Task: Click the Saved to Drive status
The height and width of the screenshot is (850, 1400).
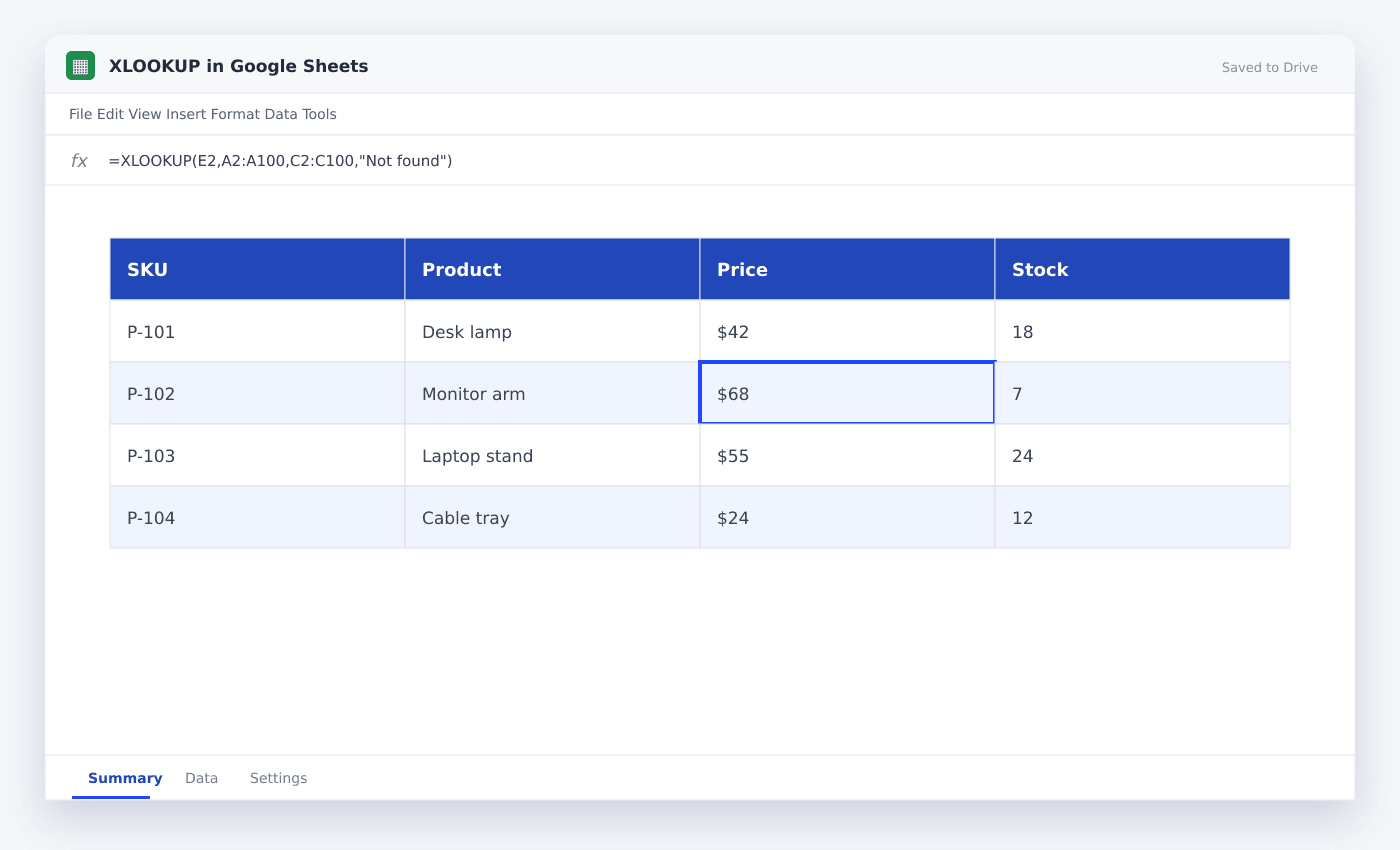Action: pos(1270,67)
